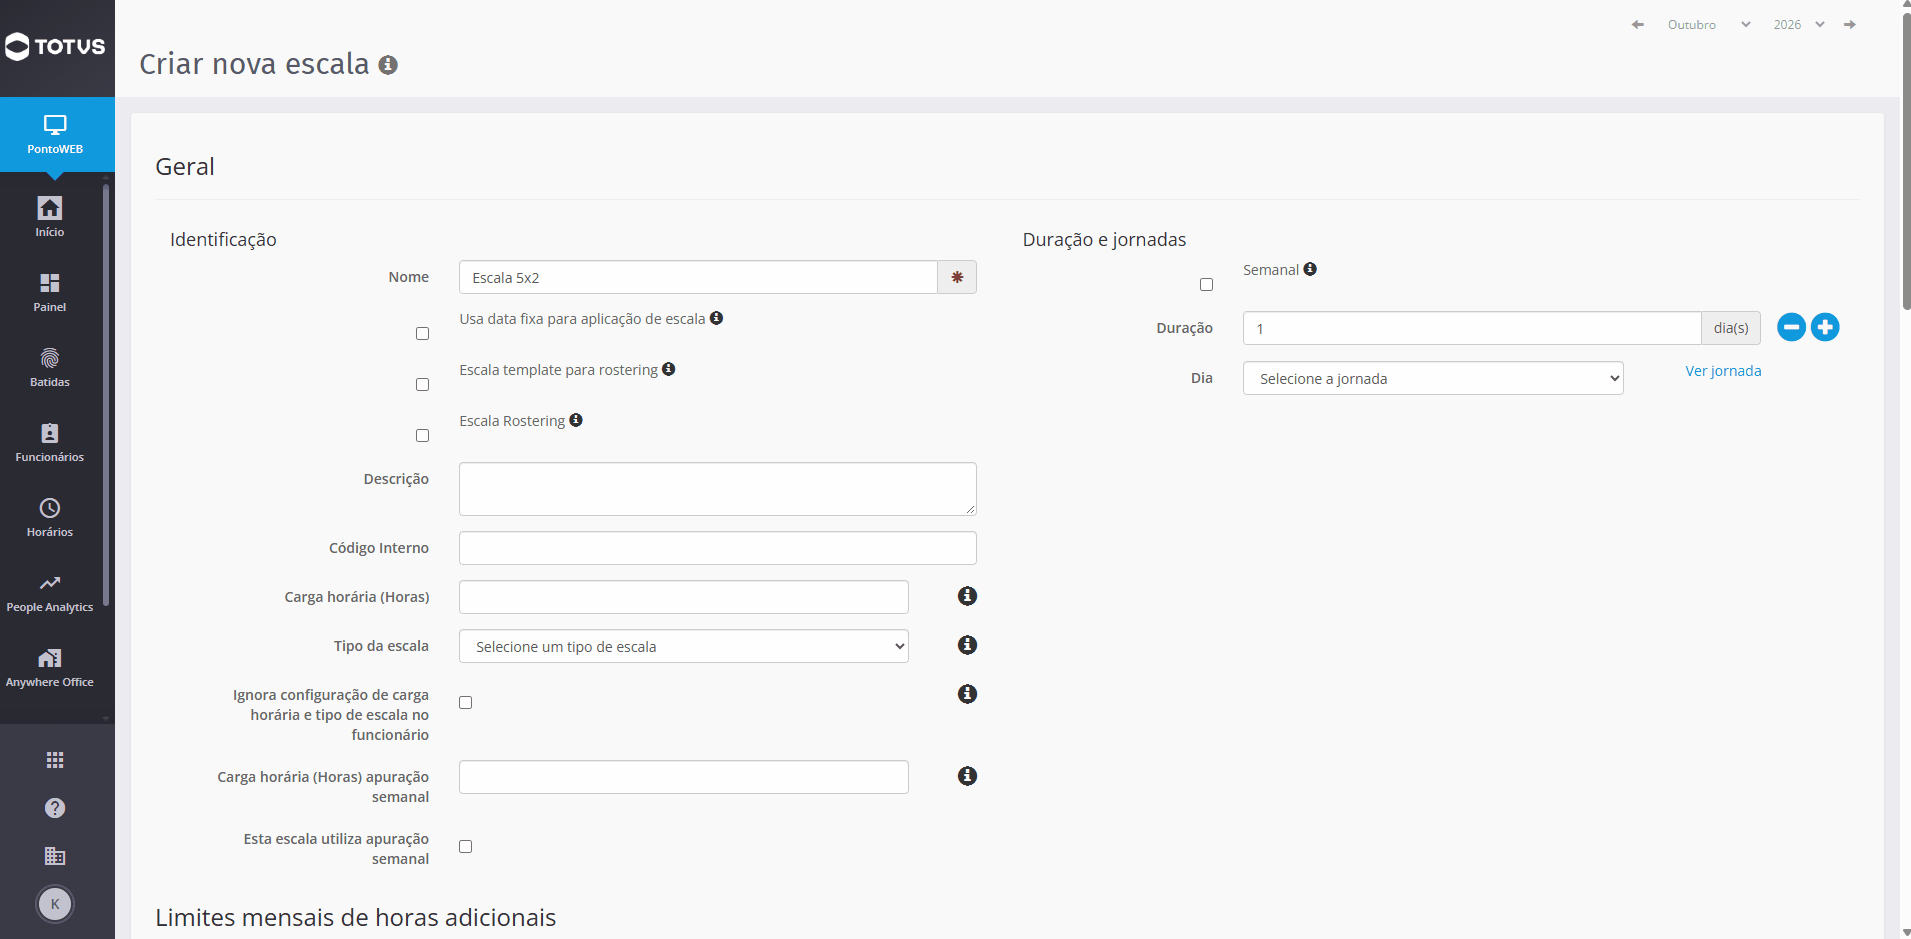Click the page vertical scrollbar
This screenshot has width=1911, height=939.
(1906, 160)
